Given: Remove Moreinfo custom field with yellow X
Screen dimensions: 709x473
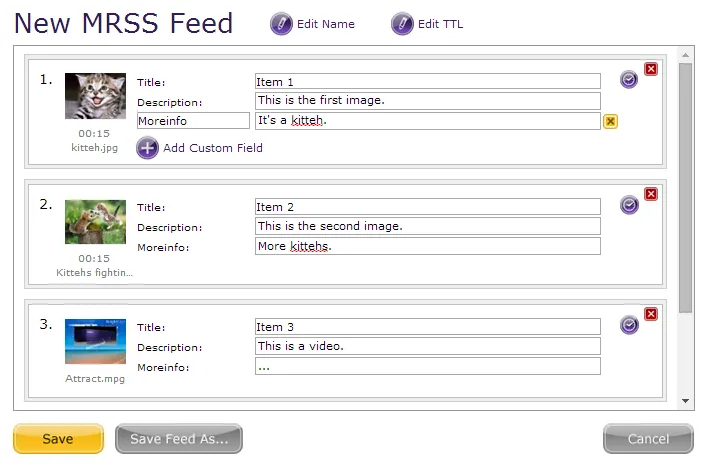Looking at the screenshot, I should point(610,121).
